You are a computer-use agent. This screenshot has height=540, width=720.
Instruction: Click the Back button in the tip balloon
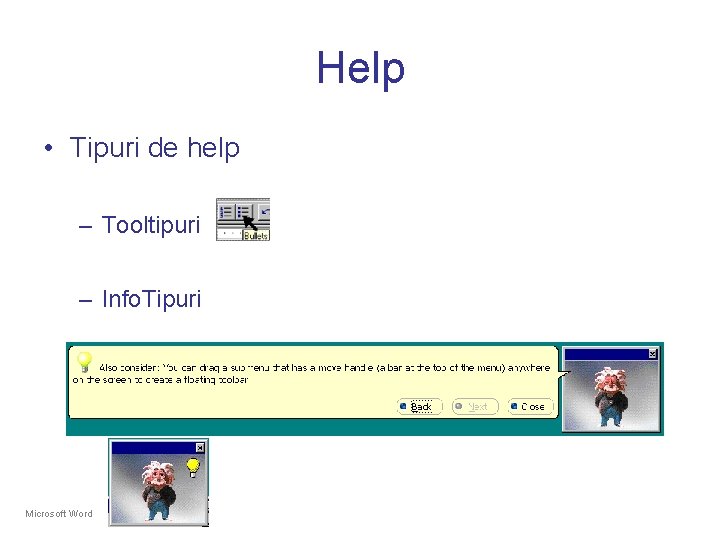[x=419, y=406]
